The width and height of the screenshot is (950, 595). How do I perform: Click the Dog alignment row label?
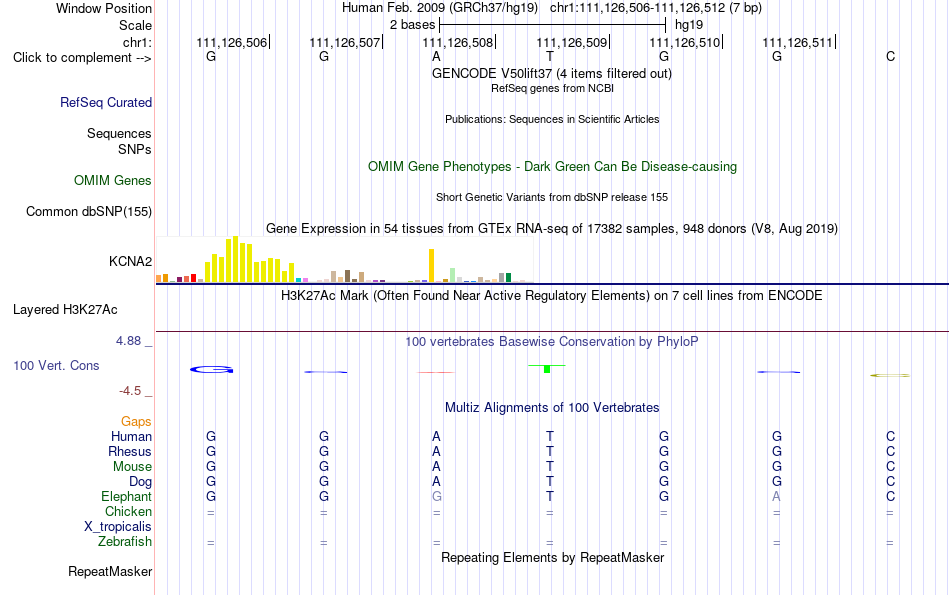(x=141, y=482)
